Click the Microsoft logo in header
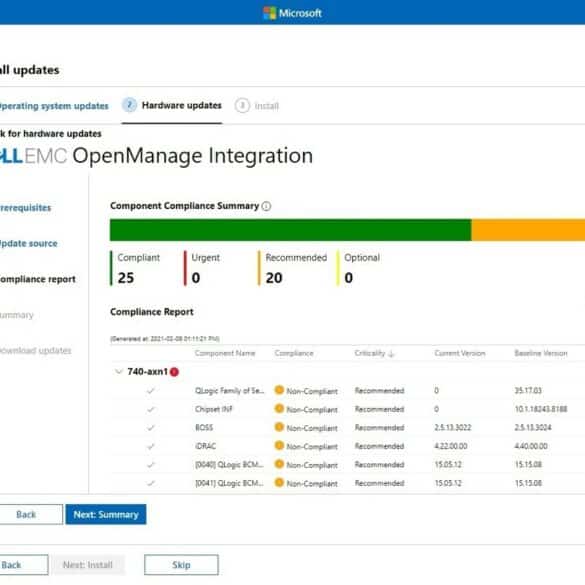Screen dimensions: 585x585 (x=292, y=13)
